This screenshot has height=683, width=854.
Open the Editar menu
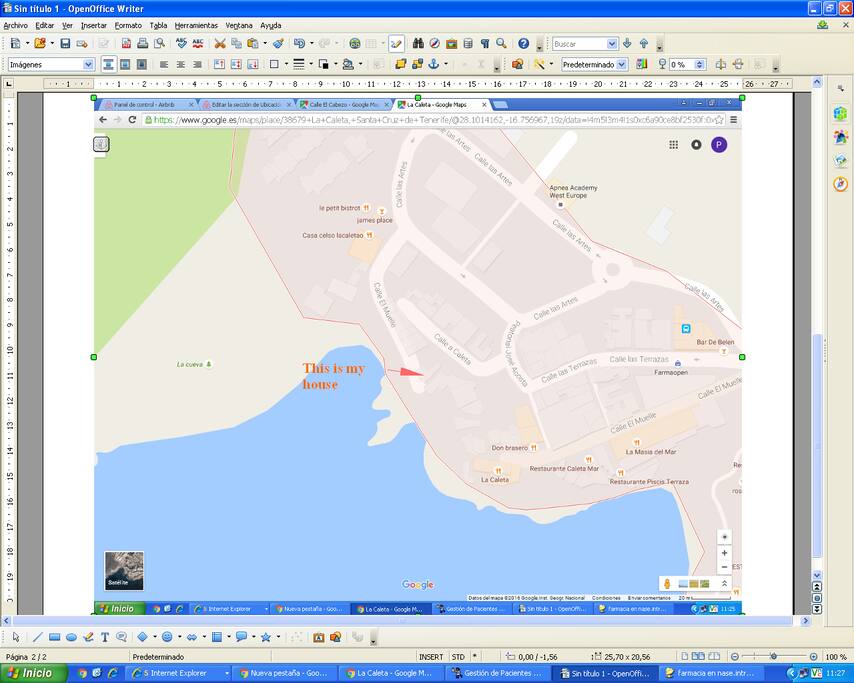click(x=45, y=26)
